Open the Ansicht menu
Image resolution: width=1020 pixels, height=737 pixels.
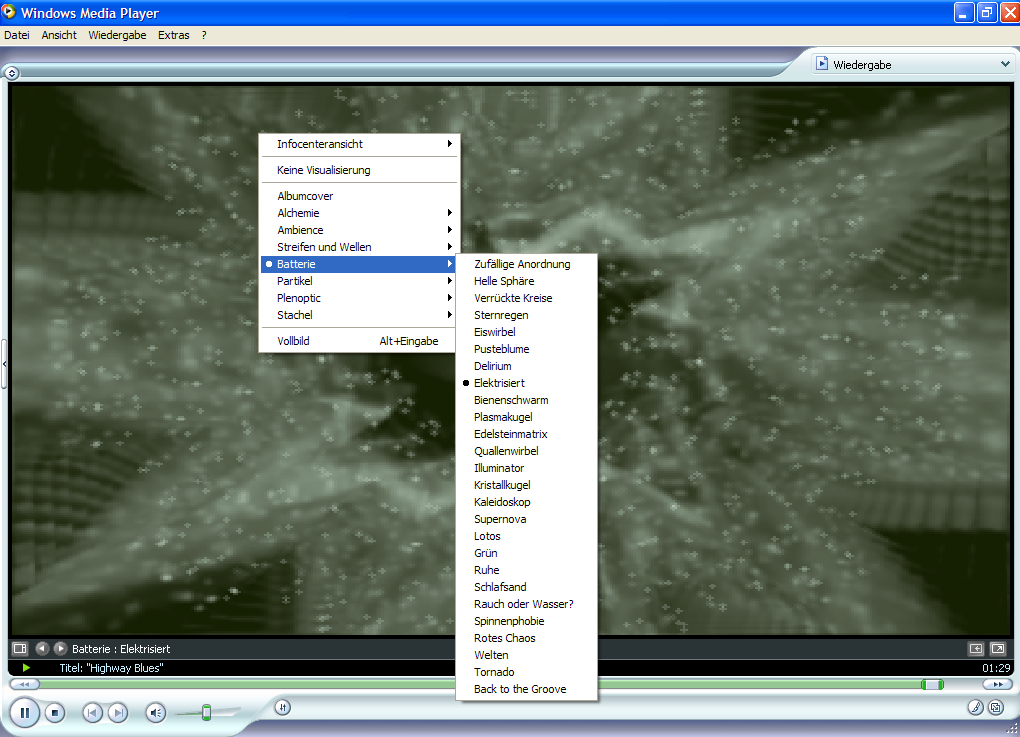[59, 35]
